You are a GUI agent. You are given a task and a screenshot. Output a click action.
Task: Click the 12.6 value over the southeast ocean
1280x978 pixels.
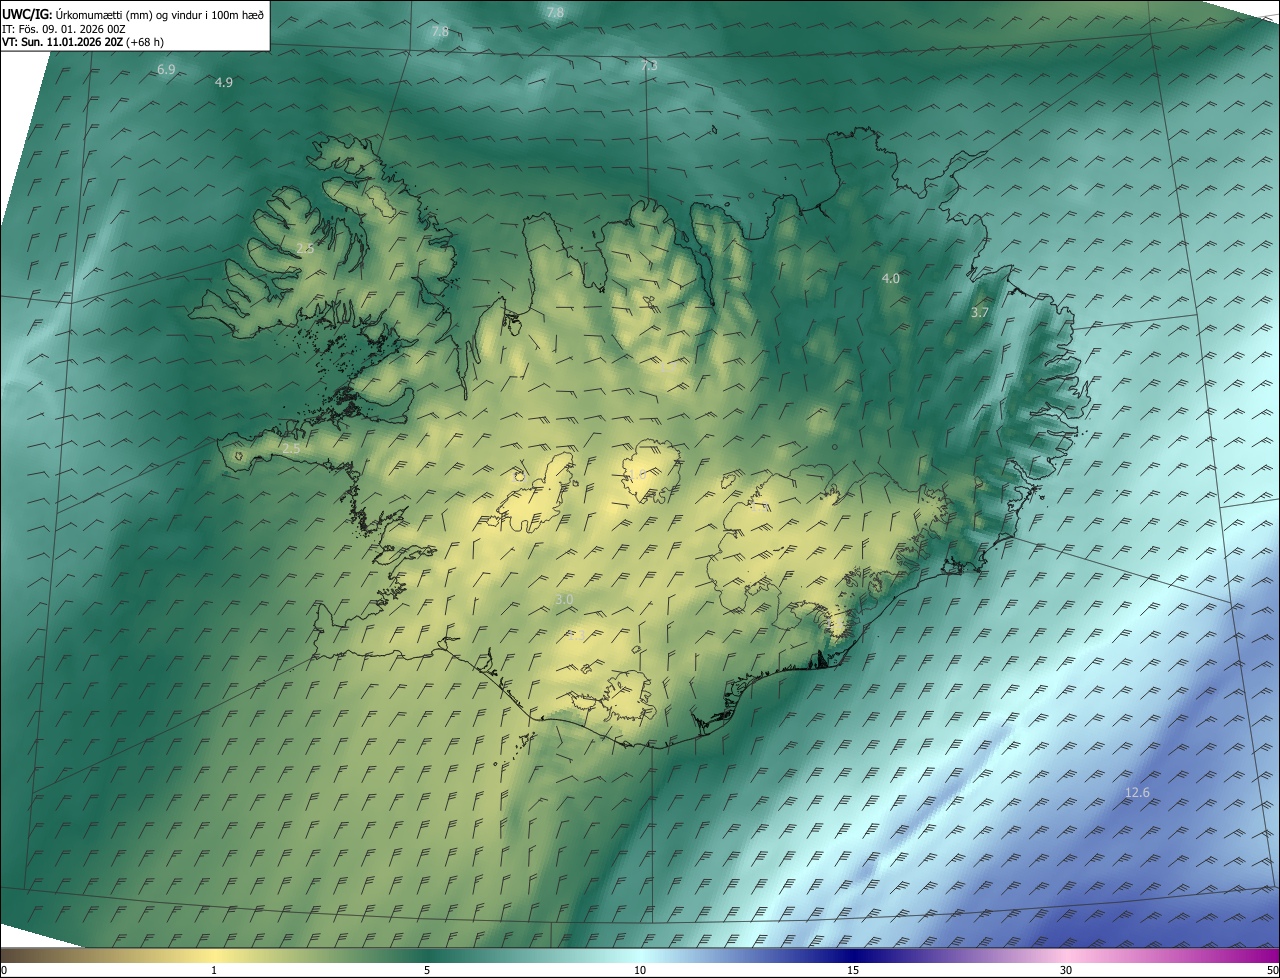pos(1137,792)
